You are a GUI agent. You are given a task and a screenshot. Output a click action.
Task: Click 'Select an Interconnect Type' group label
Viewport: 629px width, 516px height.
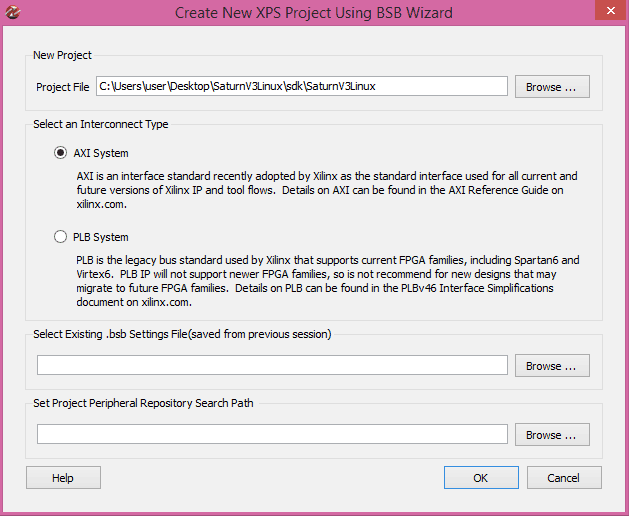[x=101, y=124]
